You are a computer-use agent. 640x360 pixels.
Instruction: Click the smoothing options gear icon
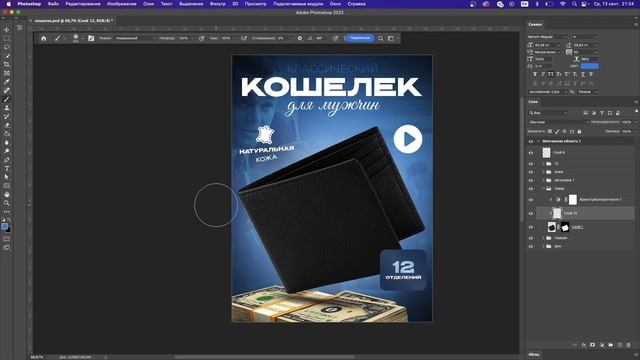300,38
